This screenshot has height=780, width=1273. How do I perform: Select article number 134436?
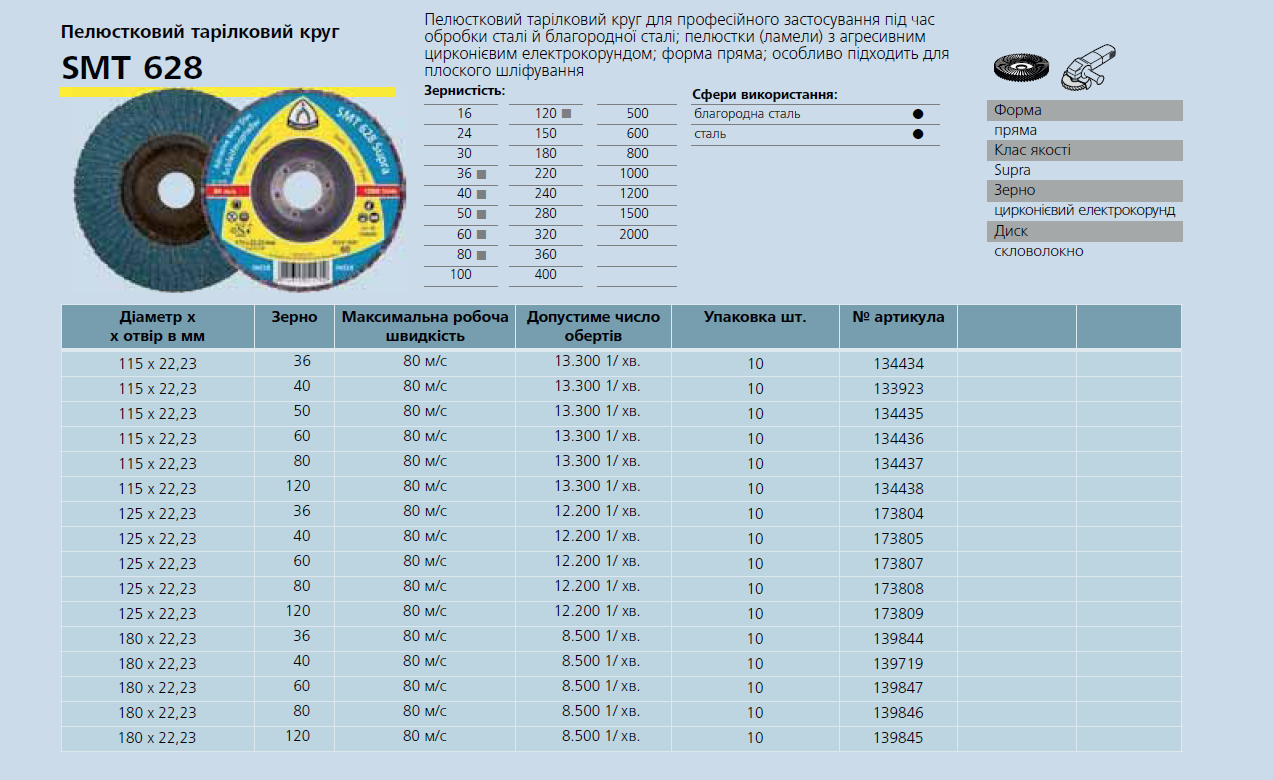(x=899, y=439)
